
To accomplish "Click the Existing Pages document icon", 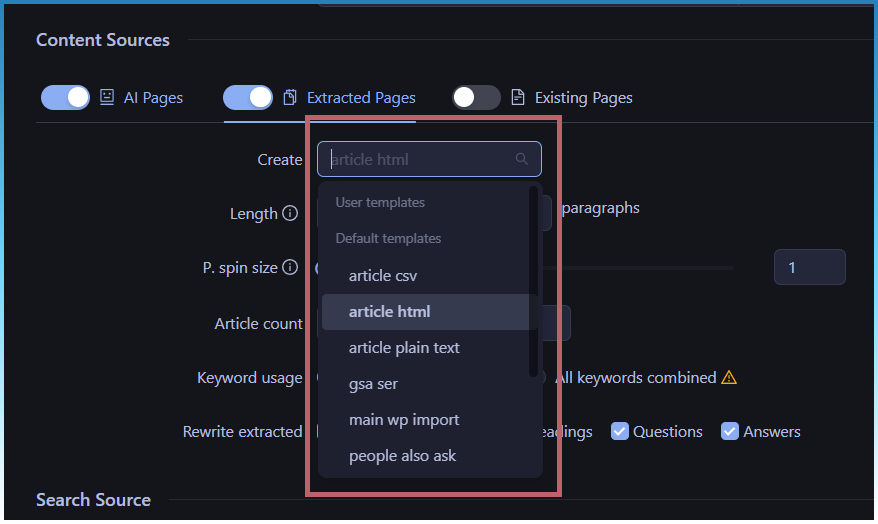I will 518,97.
